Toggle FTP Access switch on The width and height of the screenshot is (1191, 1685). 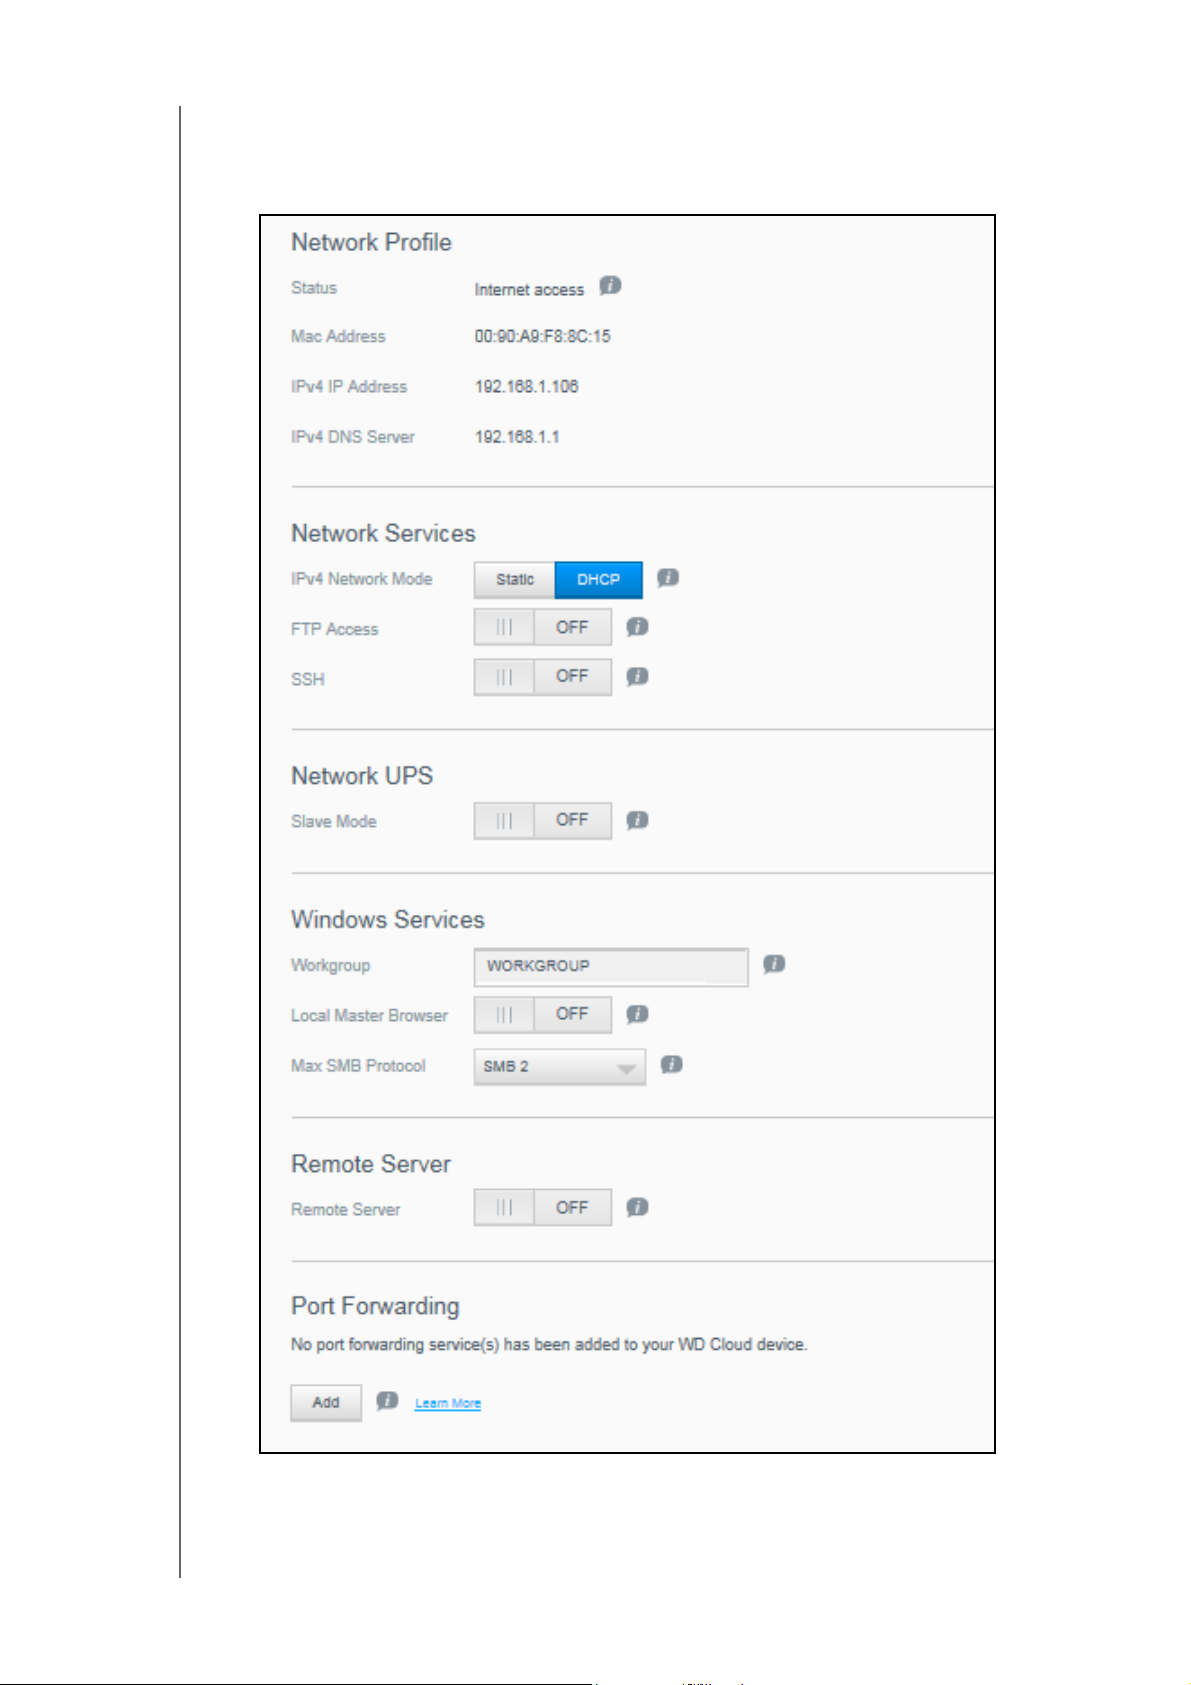coord(542,627)
